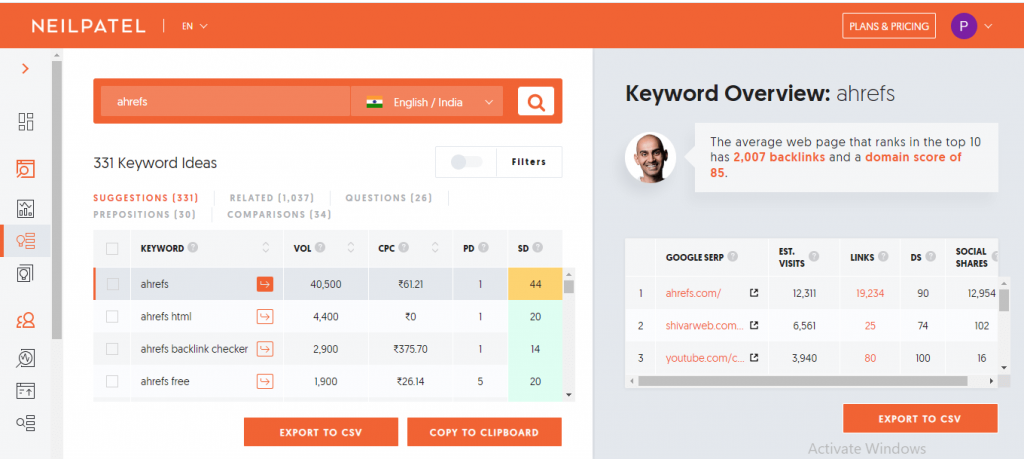Show help for EST. VISITS column
Image resolution: width=1024 pixels, height=459 pixels.
click(x=814, y=257)
